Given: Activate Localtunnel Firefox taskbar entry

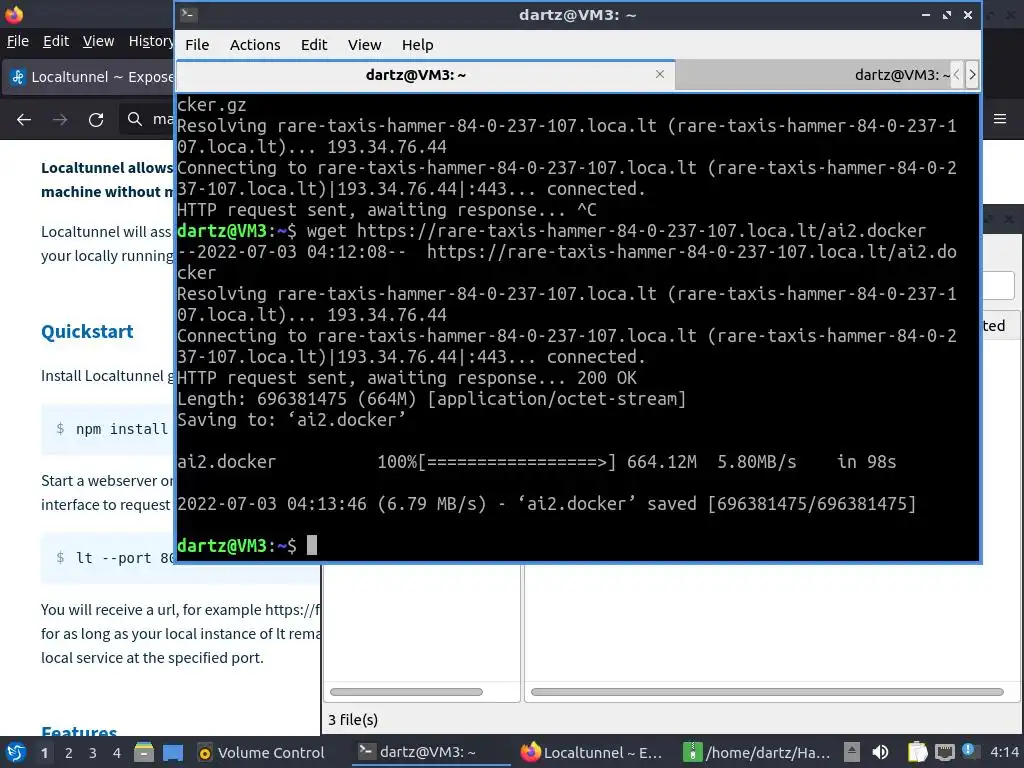Looking at the screenshot, I should pyautogui.click(x=592, y=753).
